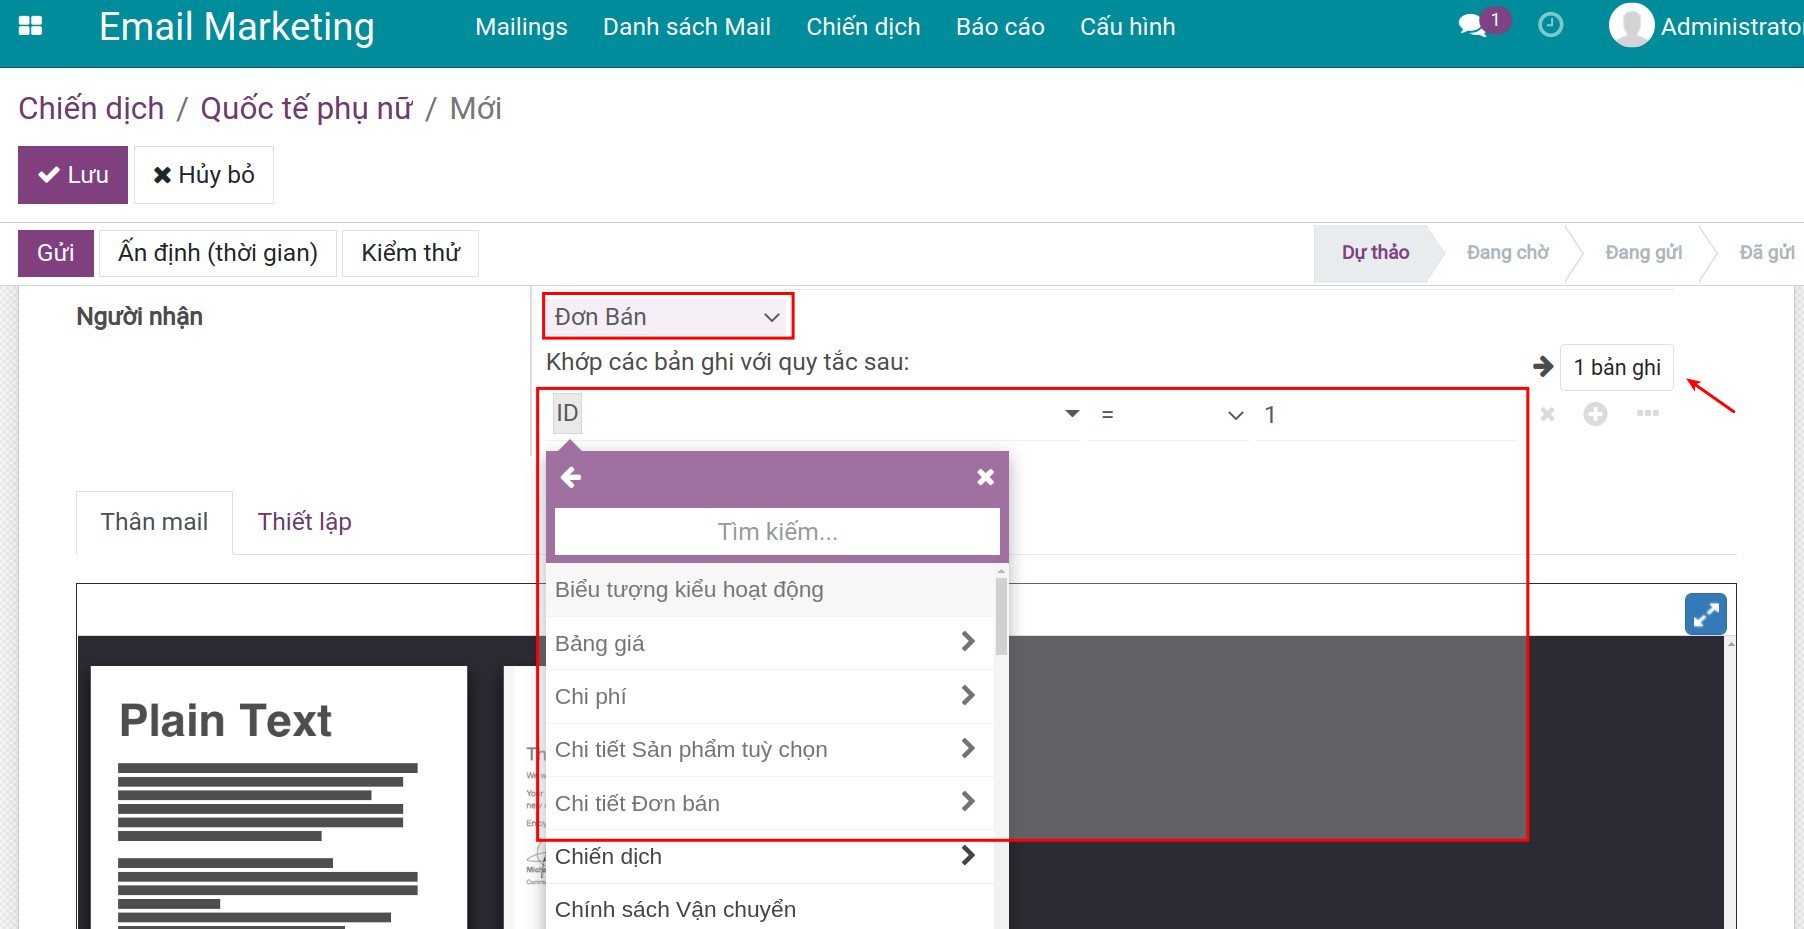
Task: Click the Kiểm thử test button
Action: click(x=410, y=253)
